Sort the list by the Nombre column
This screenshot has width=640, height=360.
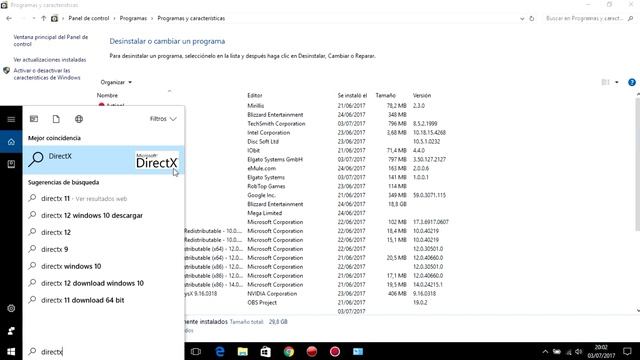click(x=107, y=95)
